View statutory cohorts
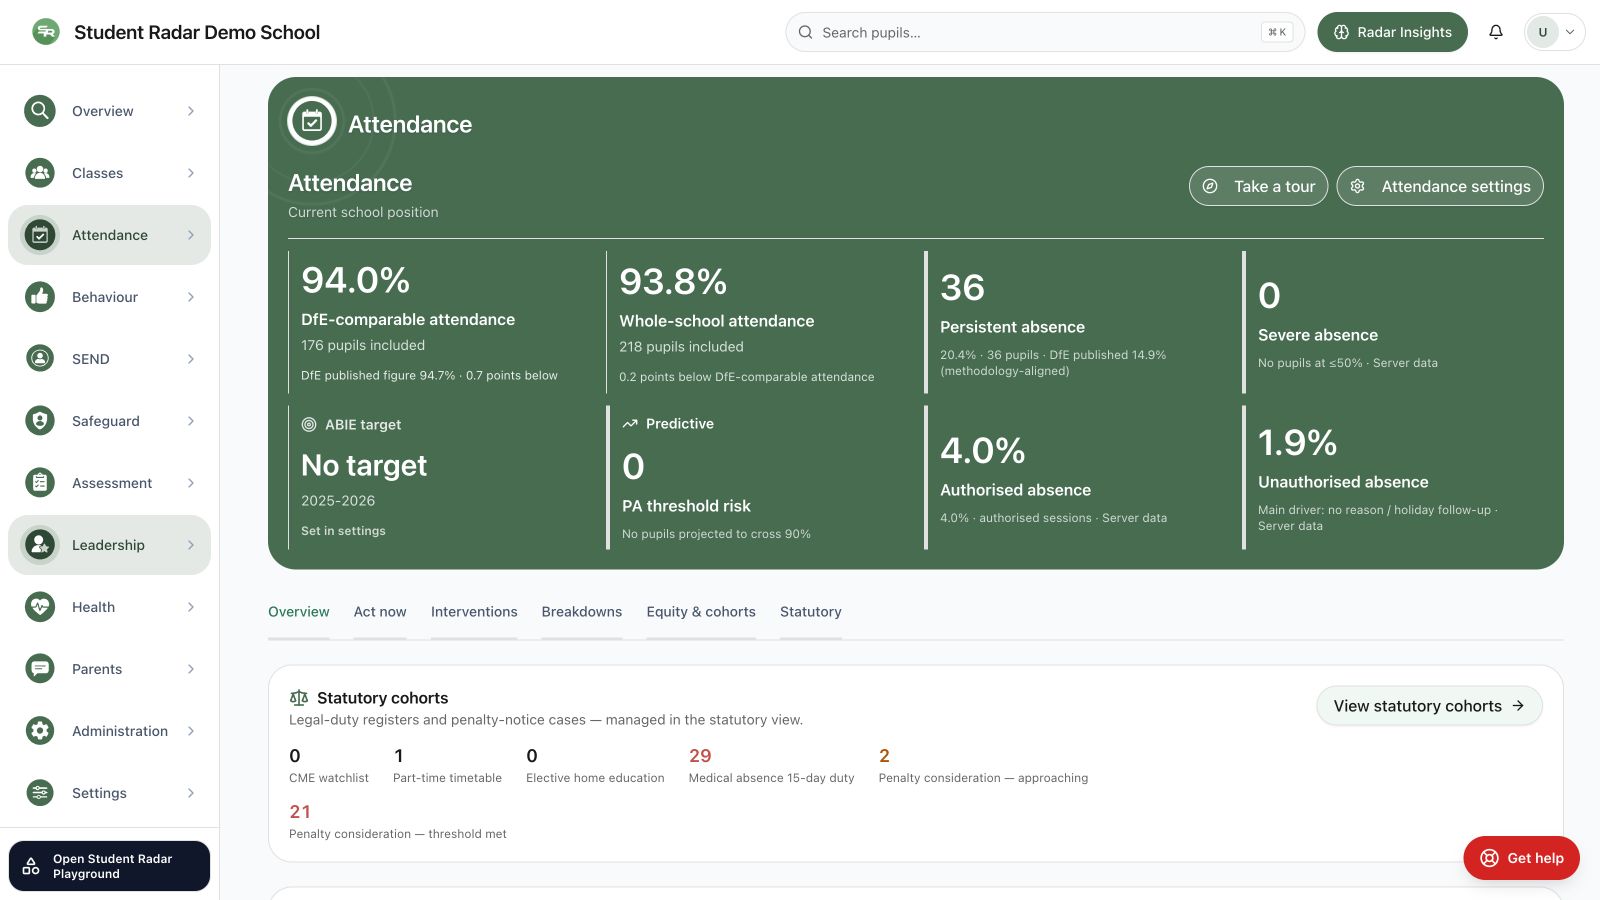This screenshot has width=1600, height=900. click(x=1429, y=706)
